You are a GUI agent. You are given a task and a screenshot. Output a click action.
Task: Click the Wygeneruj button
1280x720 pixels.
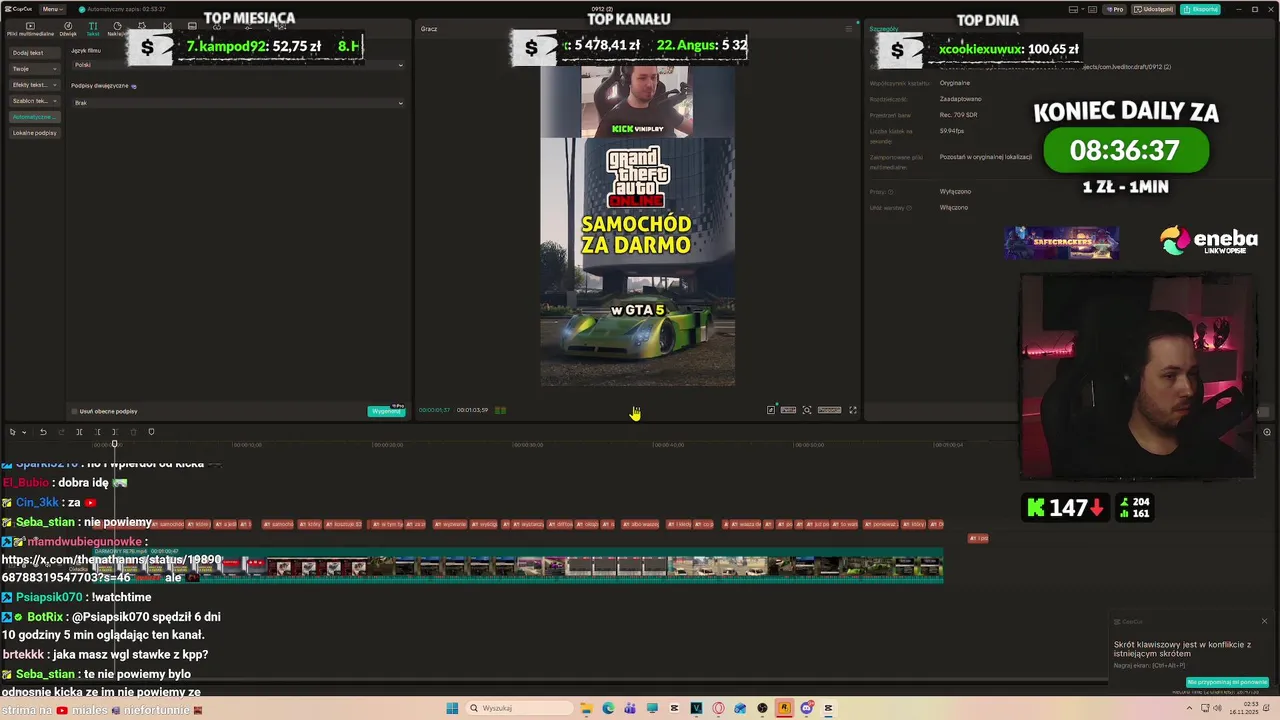click(x=386, y=411)
